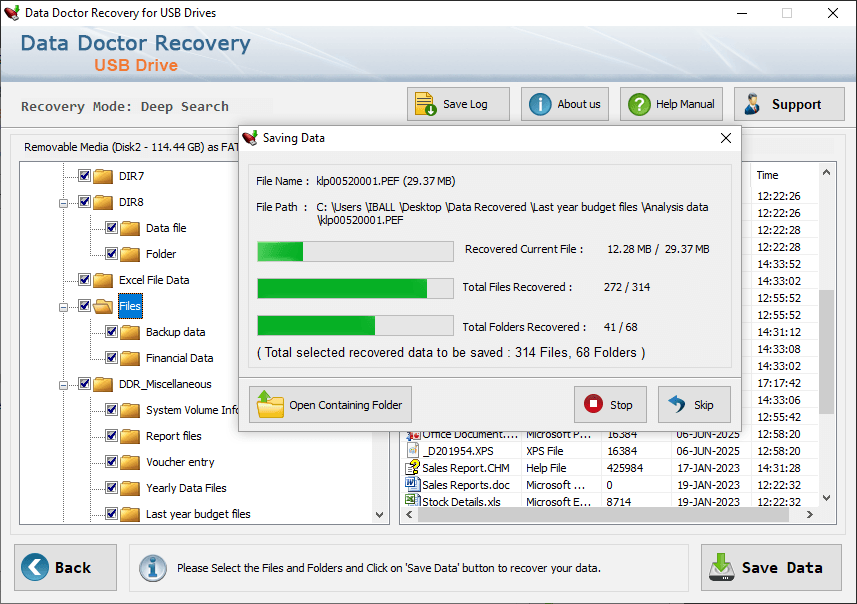Click the Sales Reports.doc Word icon

point(412,484)
